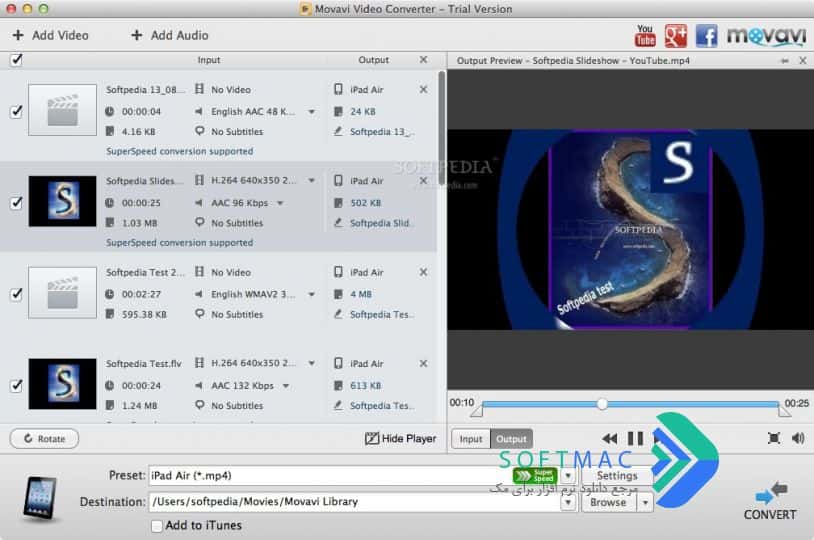This screenshot has width=814, height=540.
Task: Click the Browse button
Action: click(x=608, y=503)
